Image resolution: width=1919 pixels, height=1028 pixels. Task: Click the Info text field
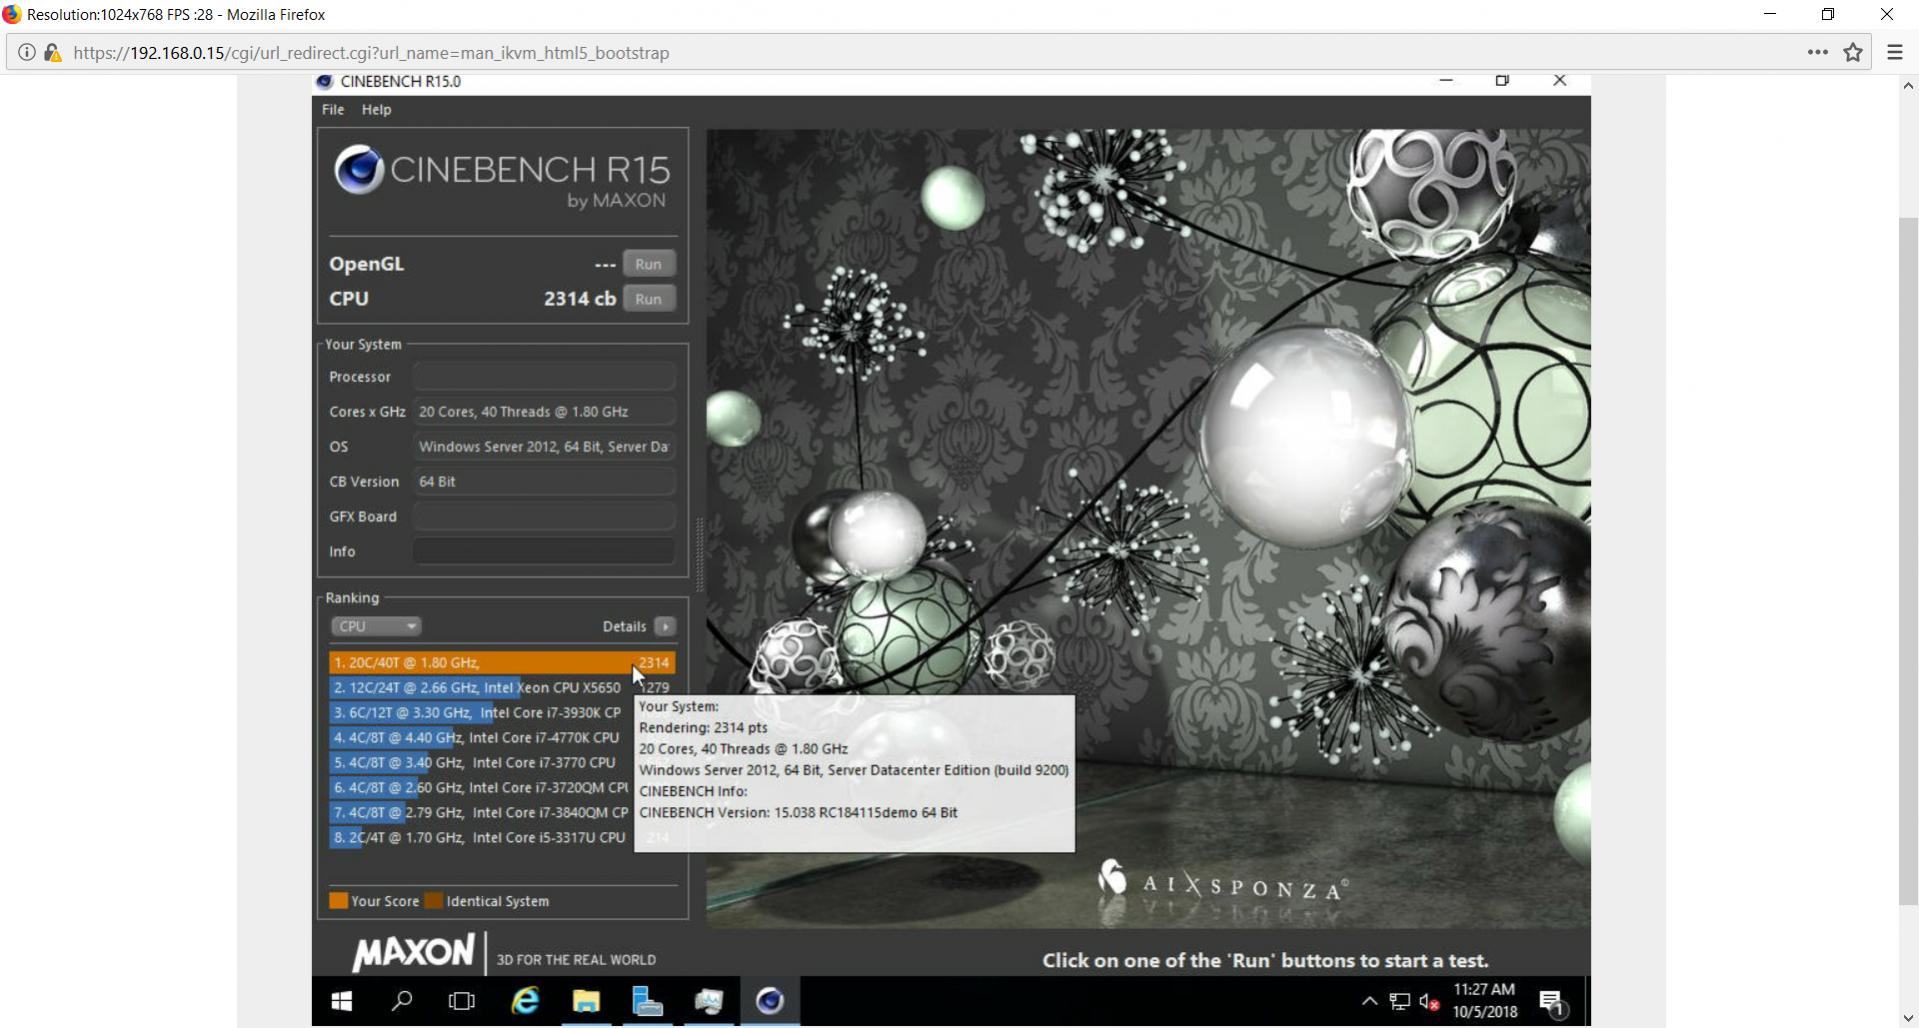pos(544,552)
